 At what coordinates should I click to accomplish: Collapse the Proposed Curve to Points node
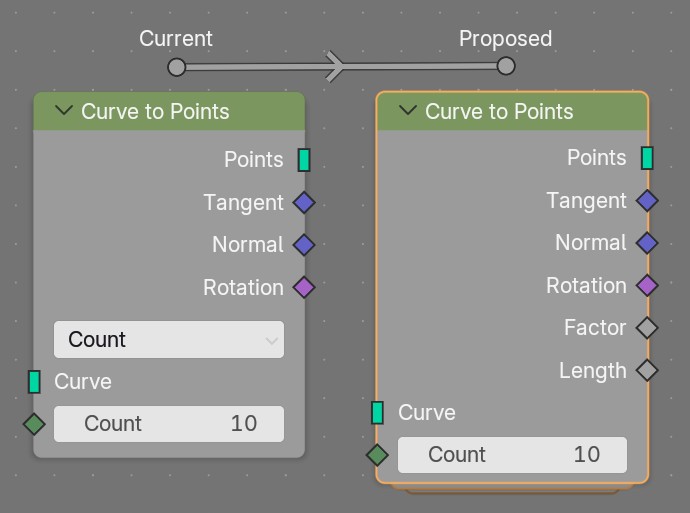point(408,110)
